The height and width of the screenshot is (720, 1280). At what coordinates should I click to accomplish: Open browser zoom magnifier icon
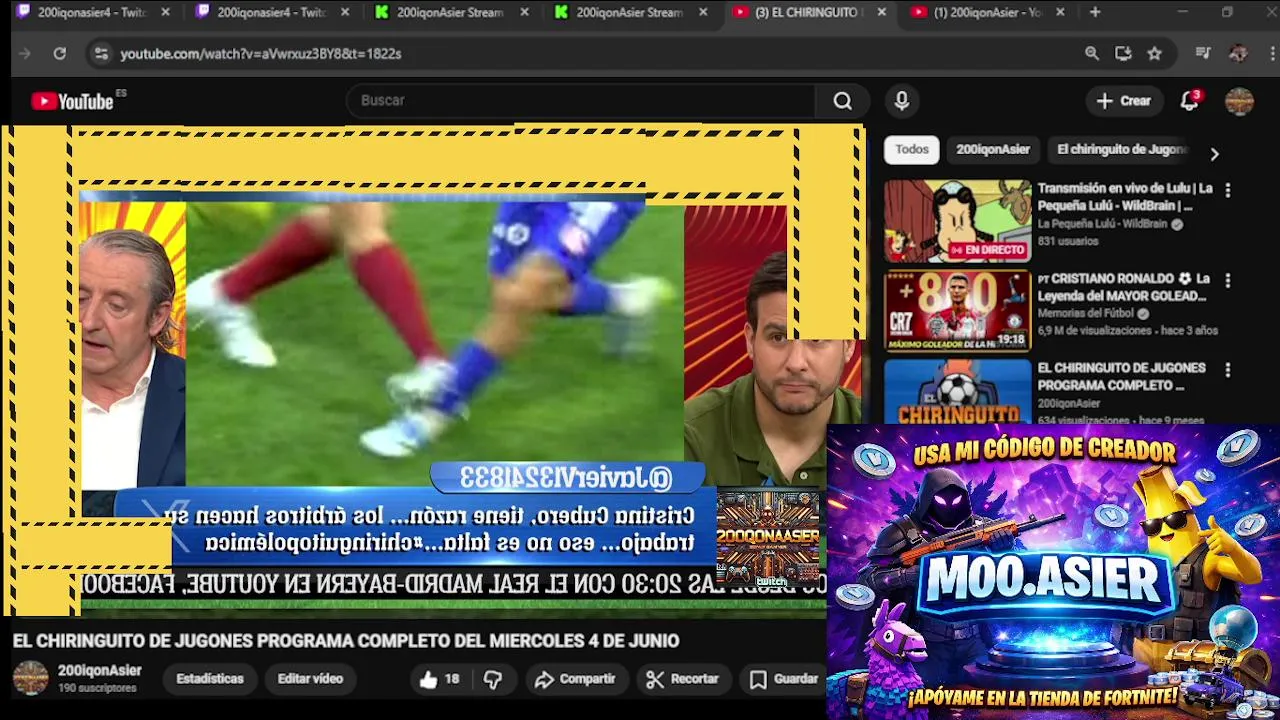tap(1092, 54)
